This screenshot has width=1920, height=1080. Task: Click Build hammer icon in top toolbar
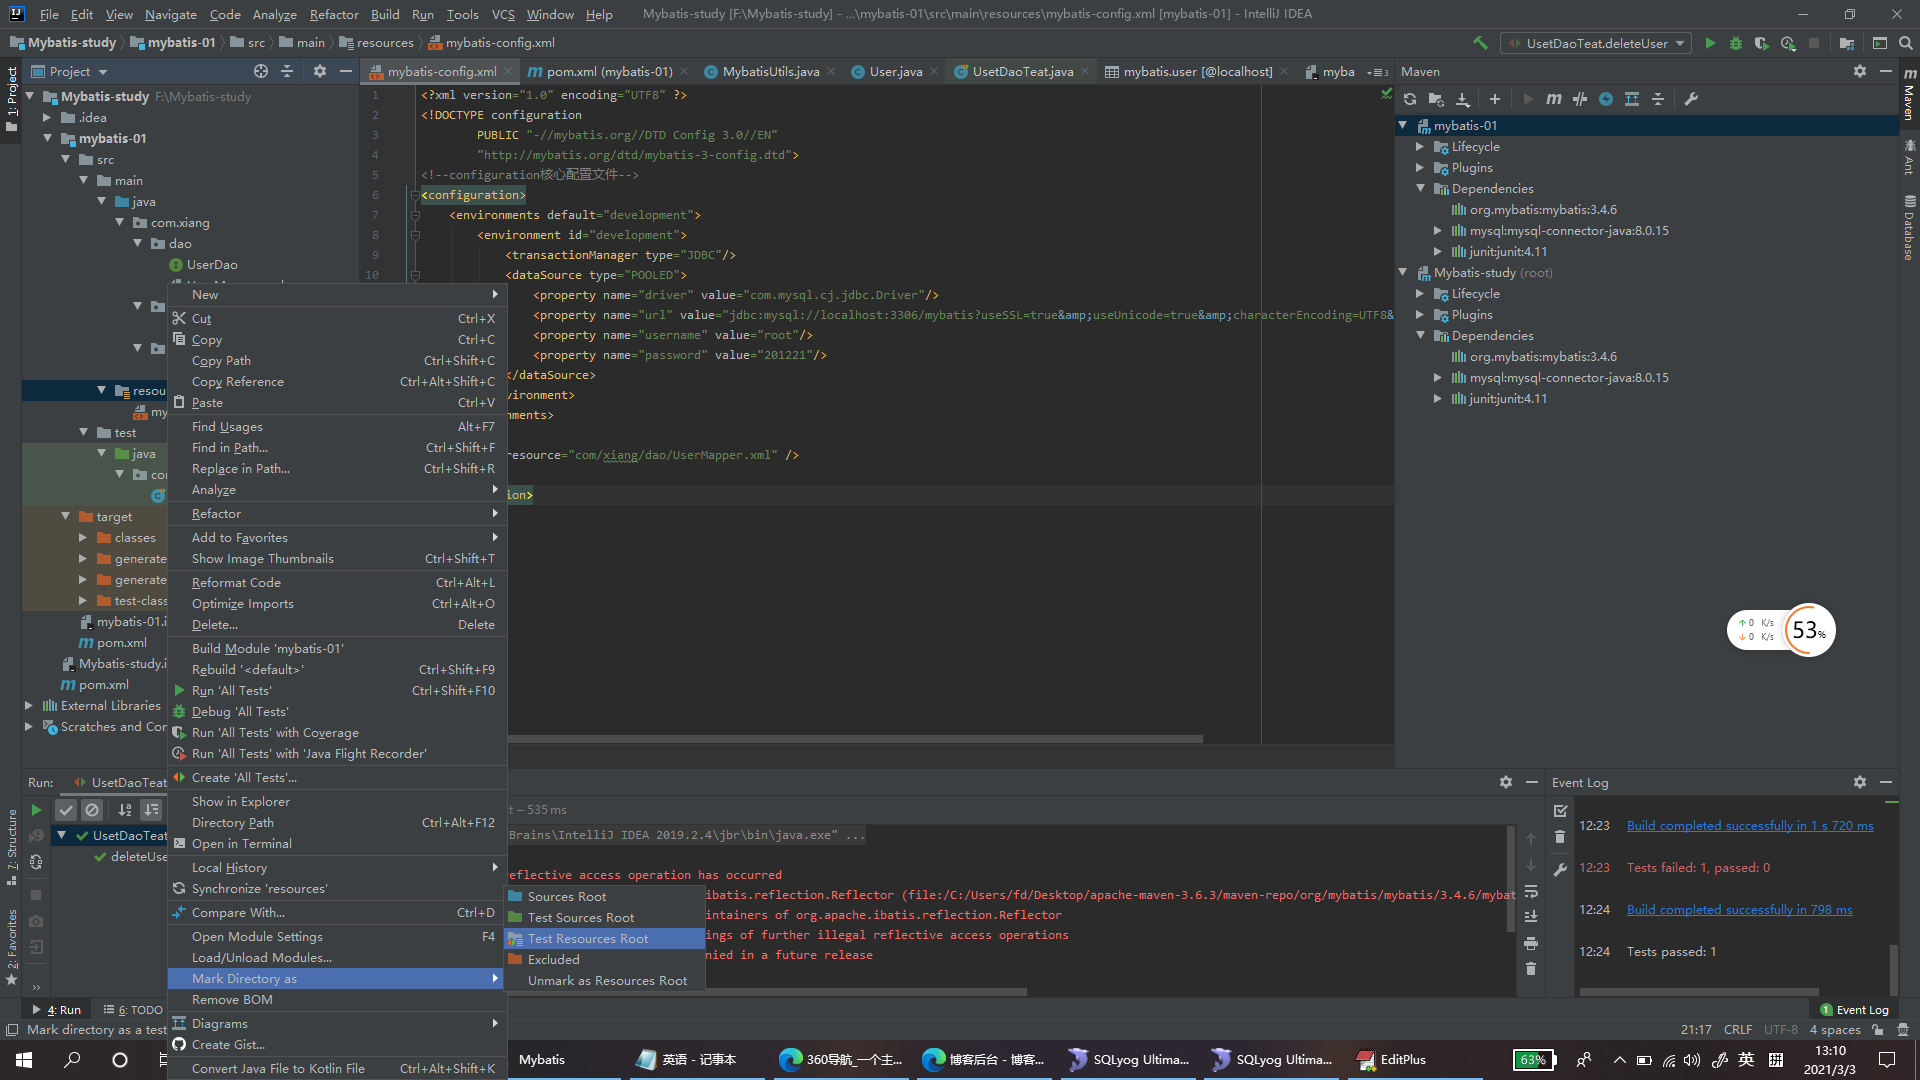pos(1480,43)
